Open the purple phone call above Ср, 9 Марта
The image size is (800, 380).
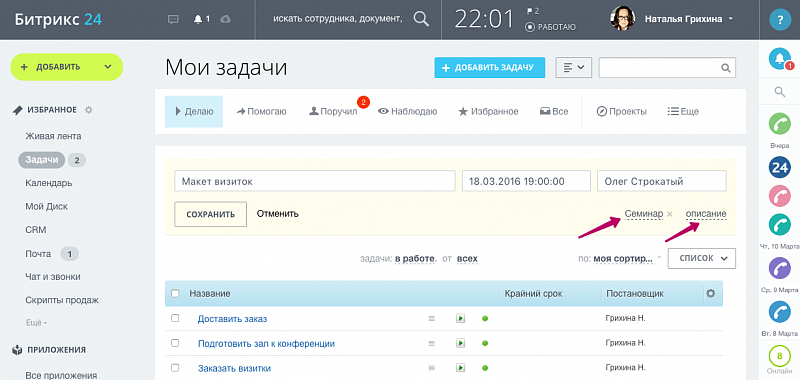coord(780,268)
